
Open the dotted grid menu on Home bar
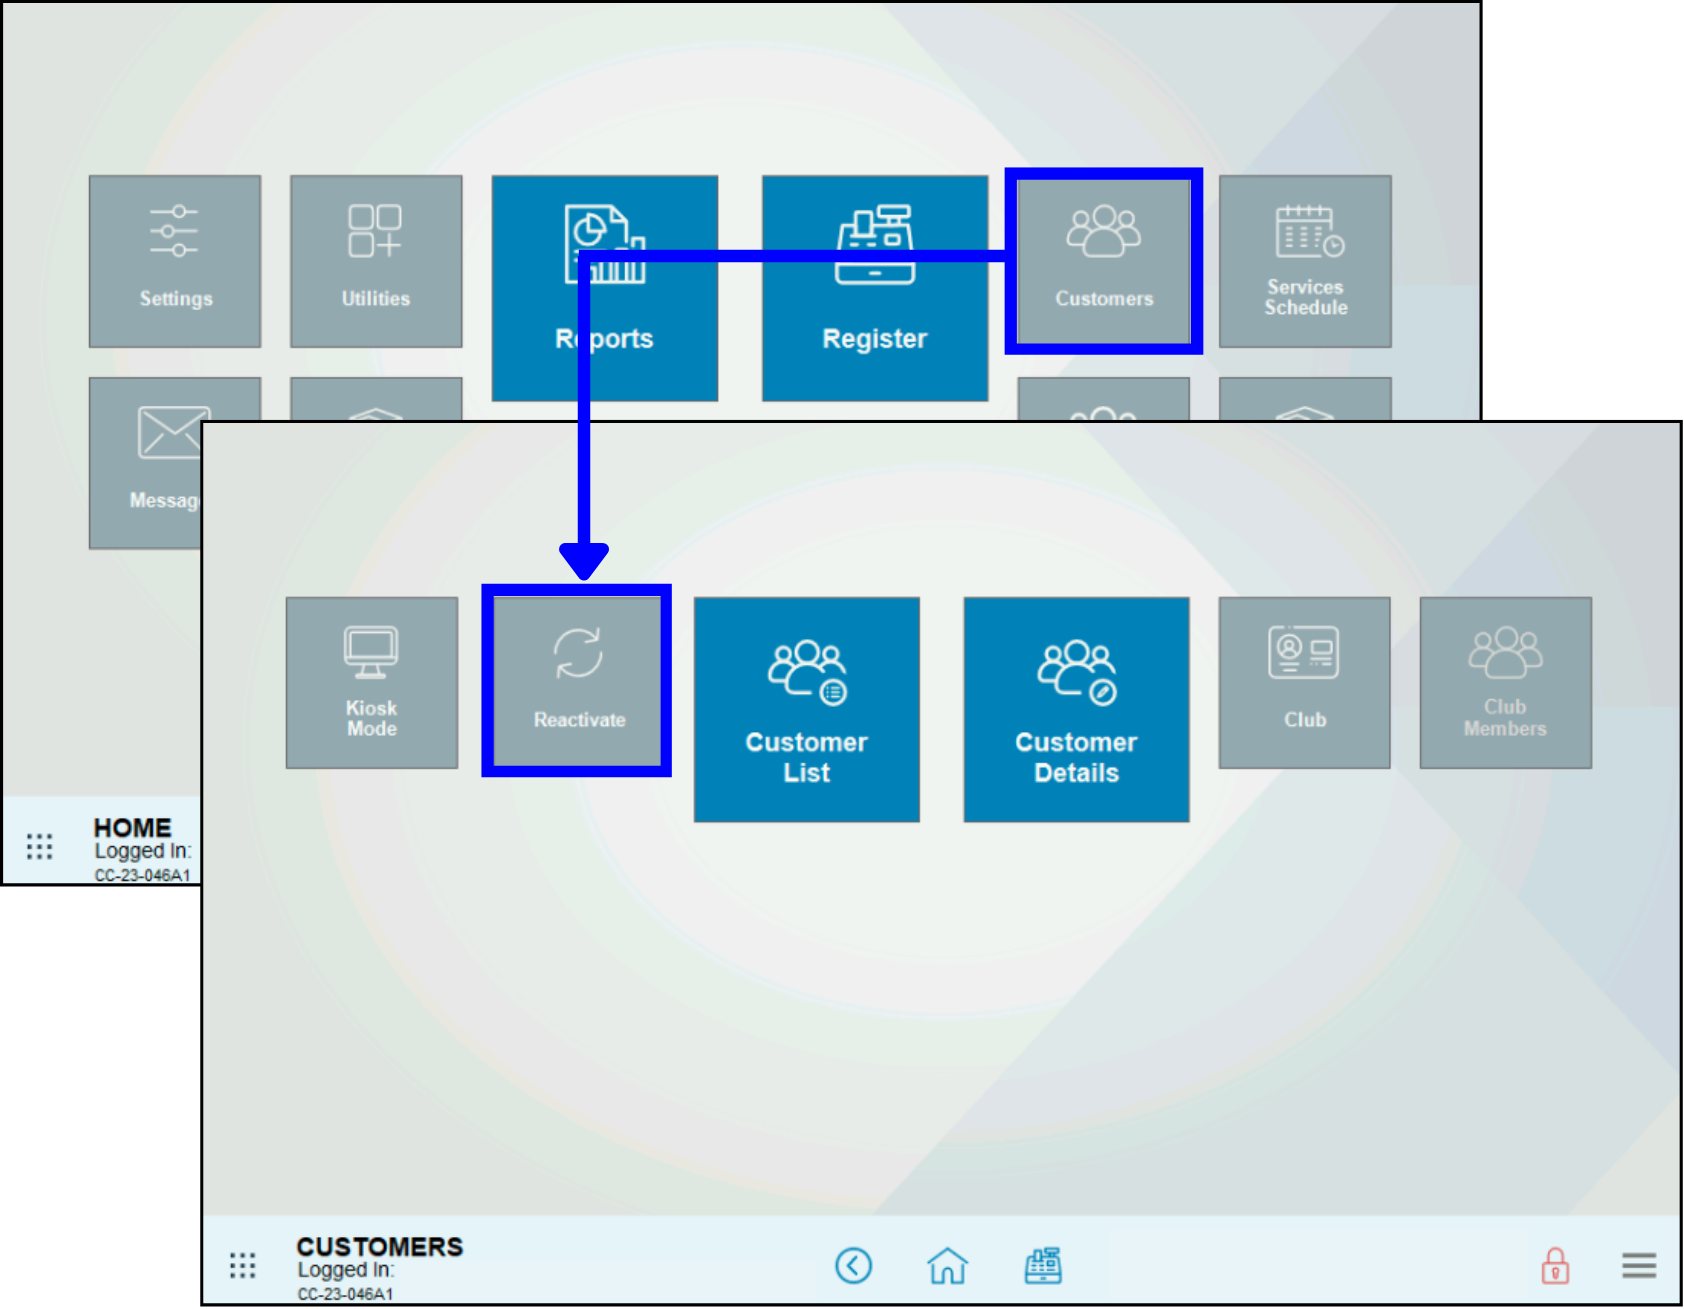(40, 846)
